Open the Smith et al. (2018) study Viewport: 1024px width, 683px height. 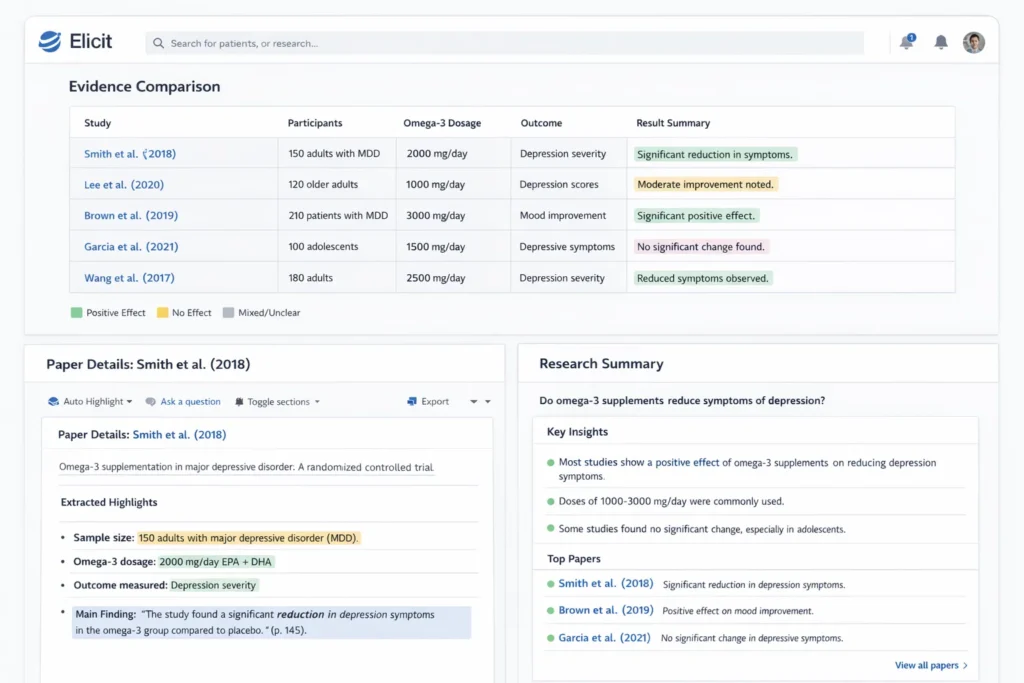click(130, 153)
